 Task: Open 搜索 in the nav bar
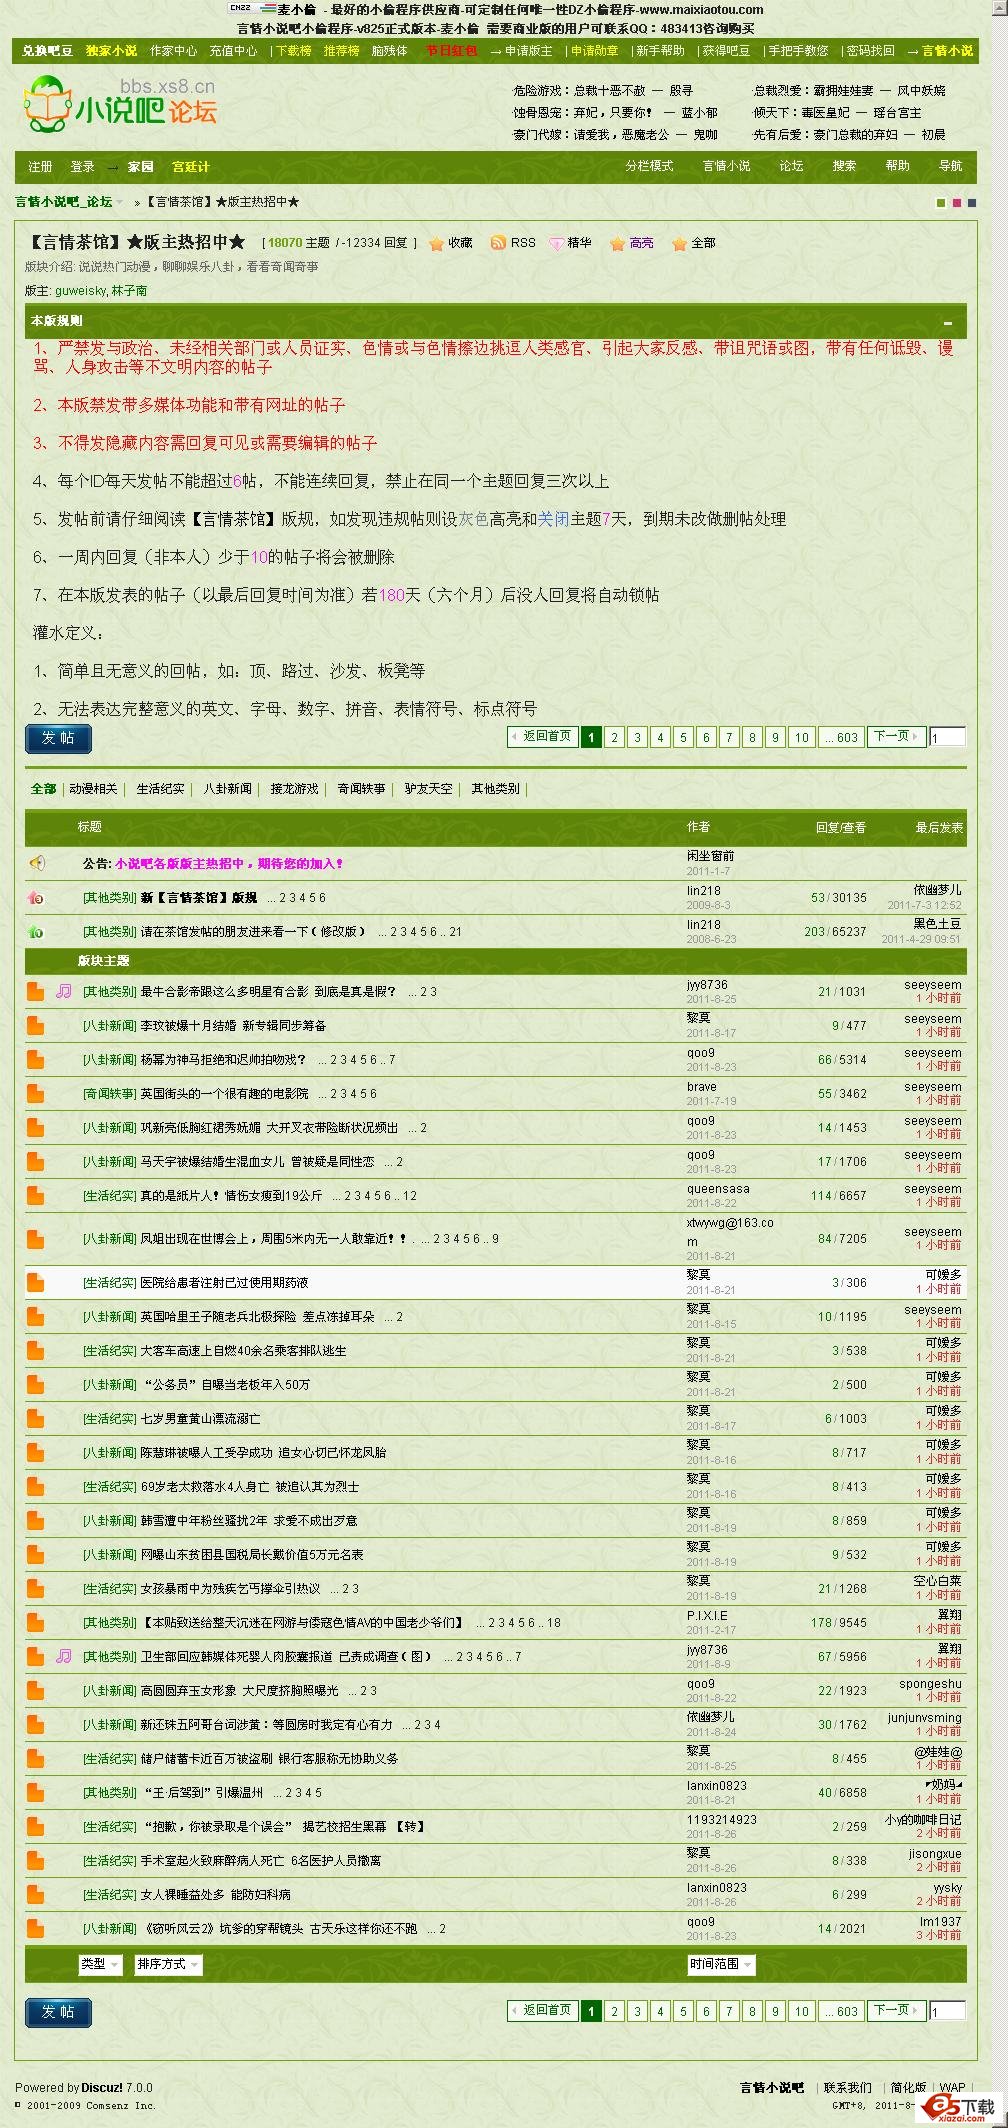844,166
